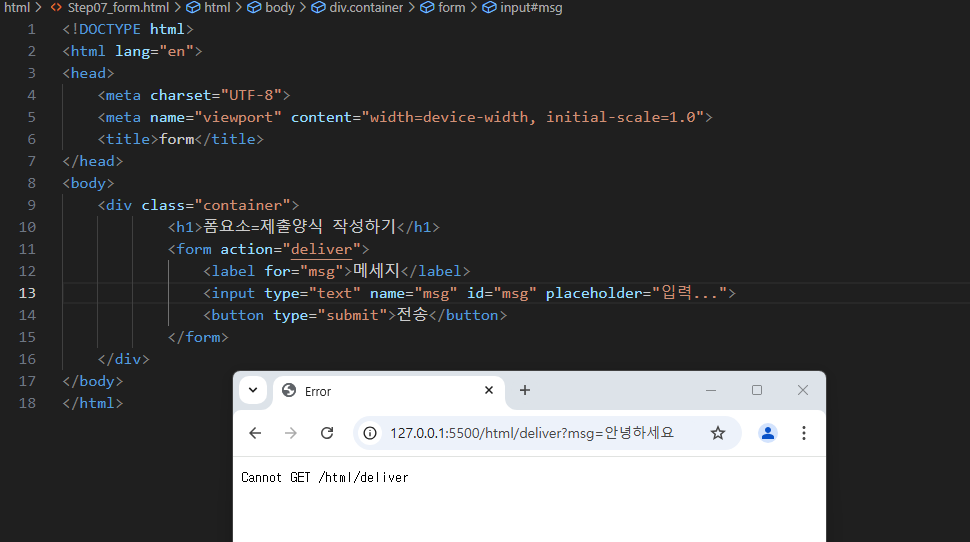
Task: Click the h1 heading text on line 10
Action: tap(299, 226)
